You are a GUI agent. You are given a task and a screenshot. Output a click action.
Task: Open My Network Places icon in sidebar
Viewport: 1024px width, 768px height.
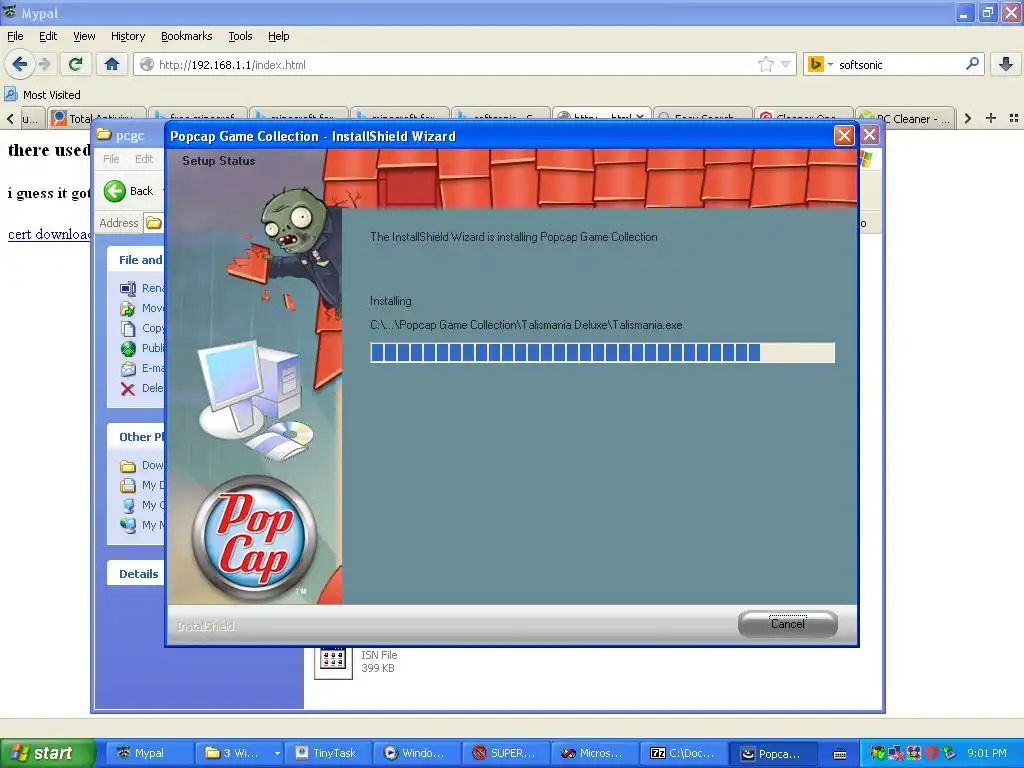pos(127,524)
